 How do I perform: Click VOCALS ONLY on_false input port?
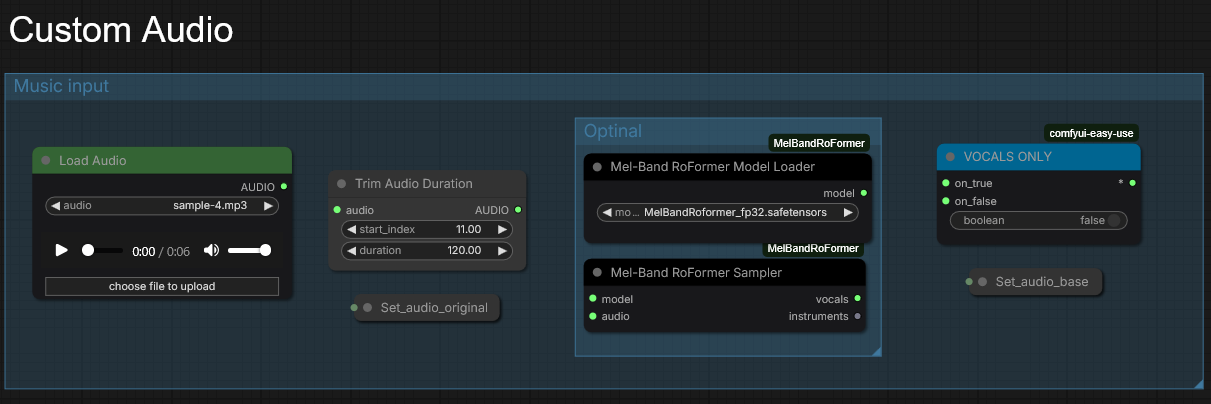coord(945,201)
